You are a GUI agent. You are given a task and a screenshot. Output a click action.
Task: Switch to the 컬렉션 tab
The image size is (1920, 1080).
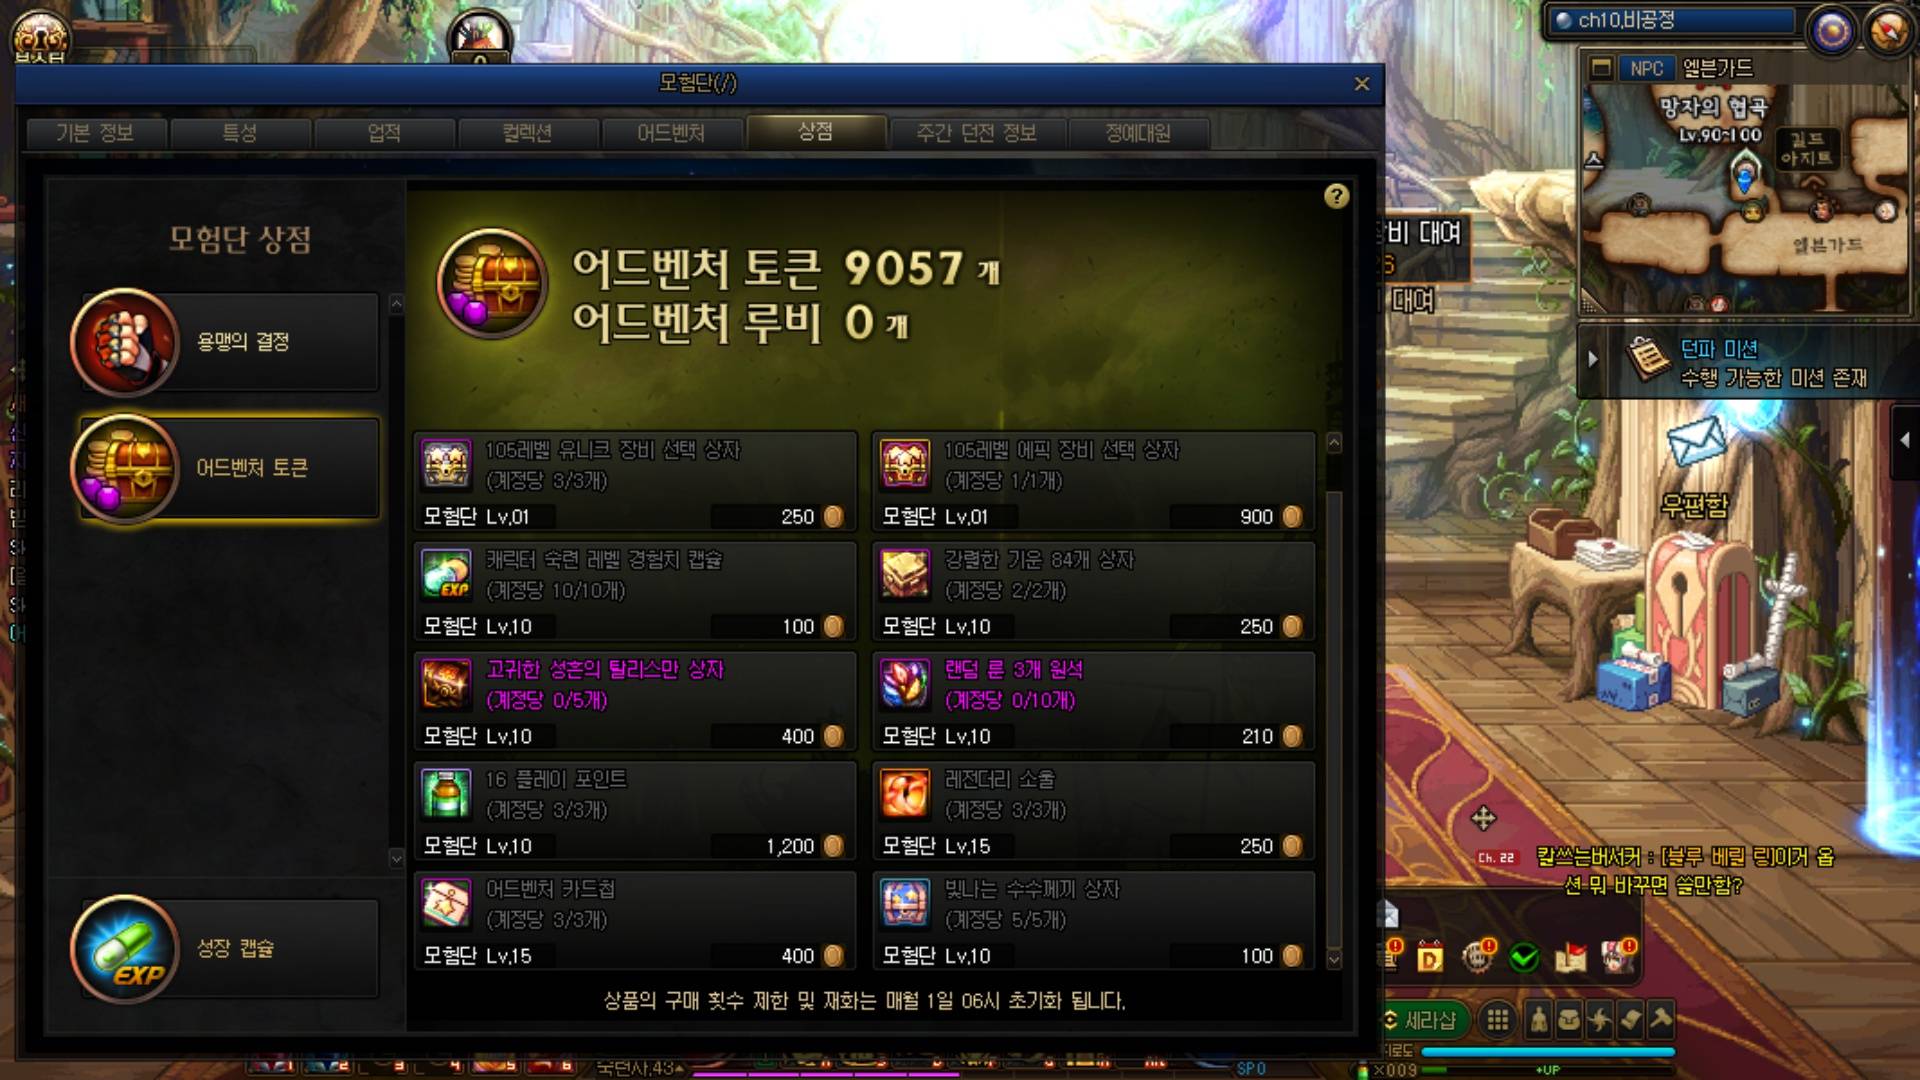point(527,133)
